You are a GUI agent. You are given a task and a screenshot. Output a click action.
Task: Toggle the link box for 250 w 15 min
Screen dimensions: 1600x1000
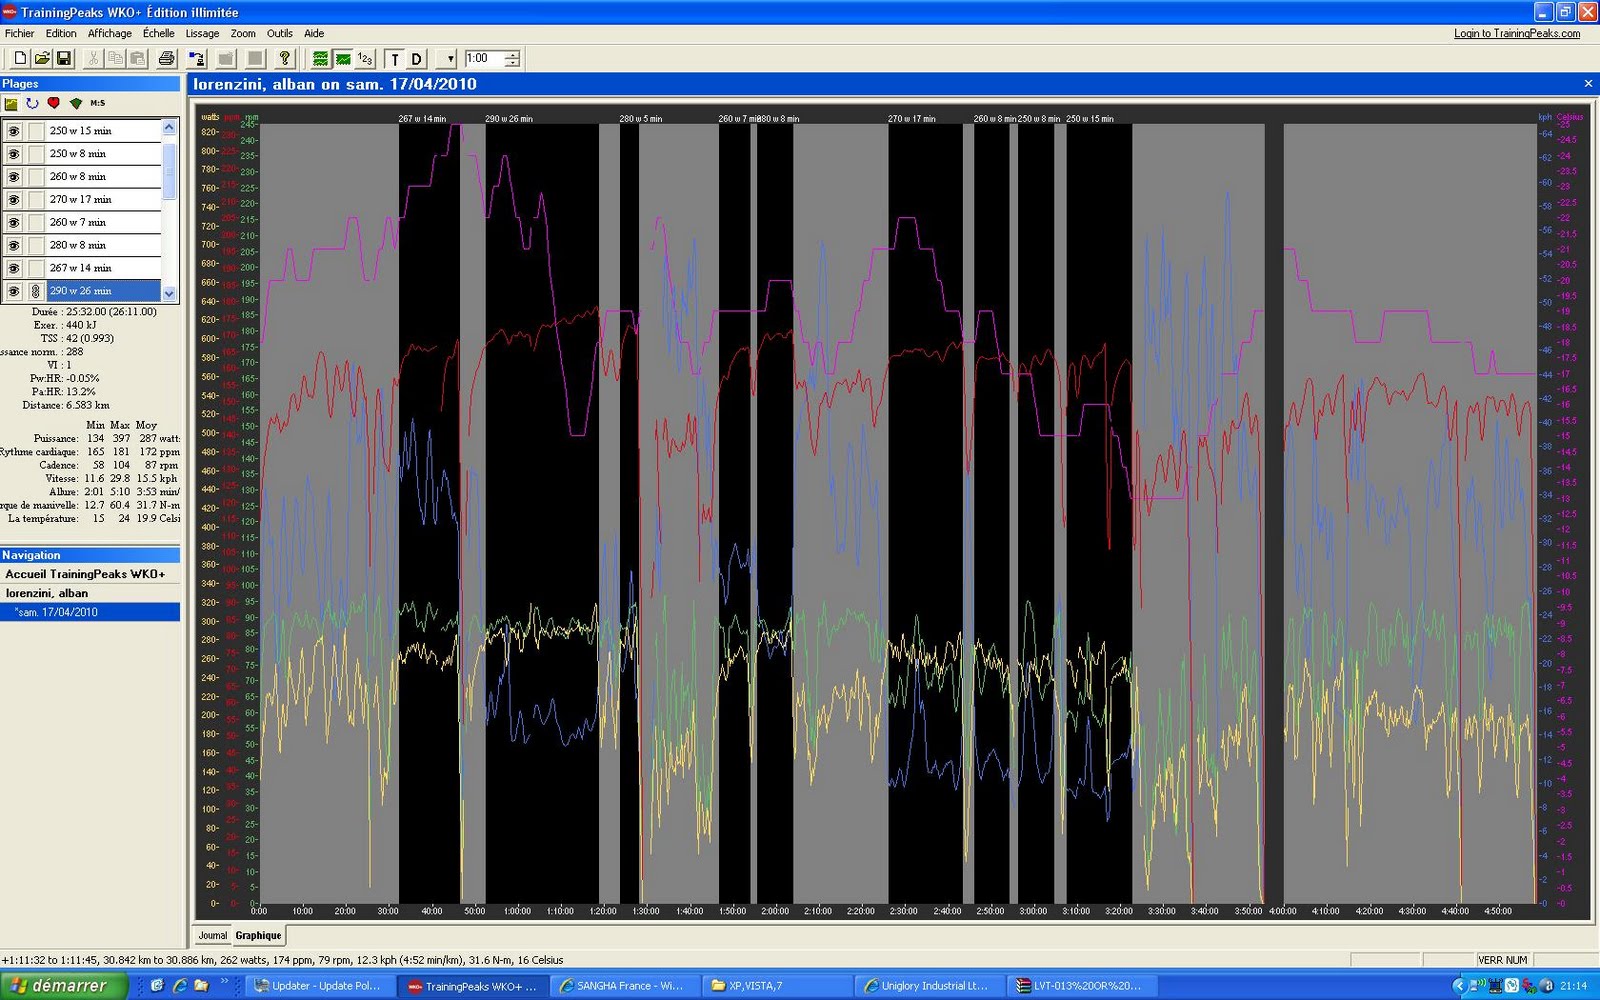pyautogui.click(x=36, y=131)
